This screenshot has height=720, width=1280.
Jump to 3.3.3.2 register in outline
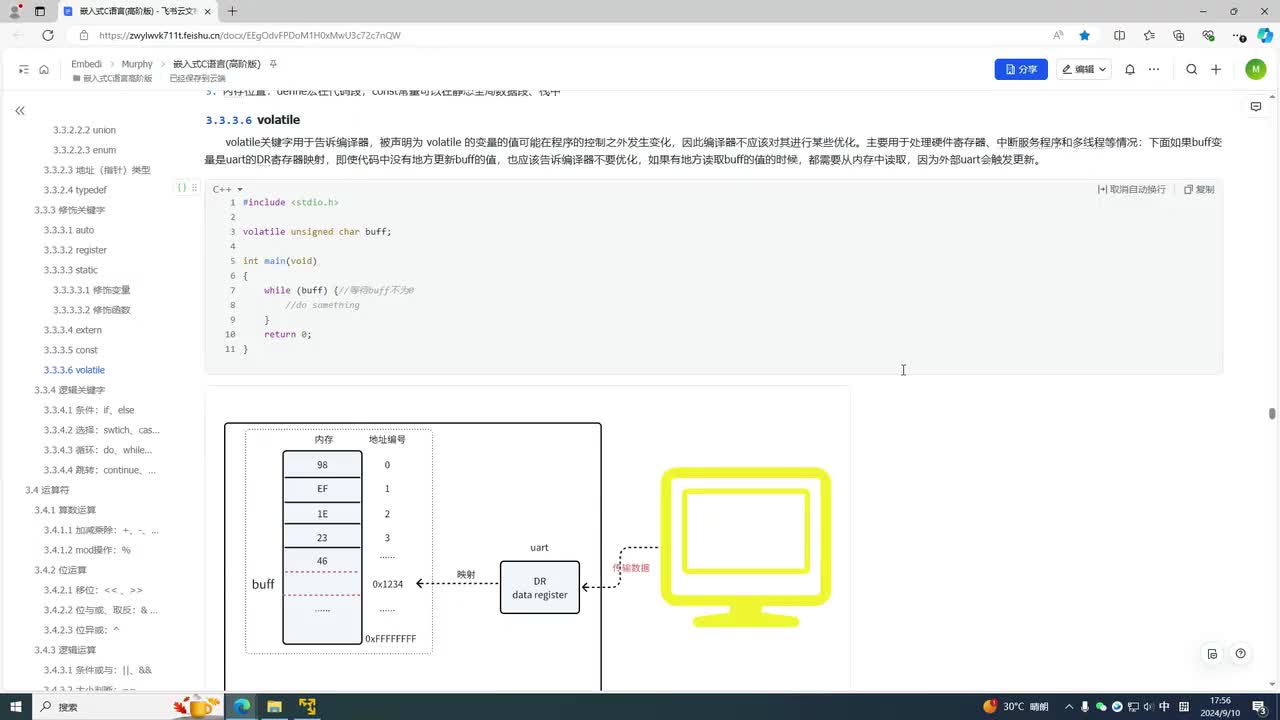click(x=75, y=250)
